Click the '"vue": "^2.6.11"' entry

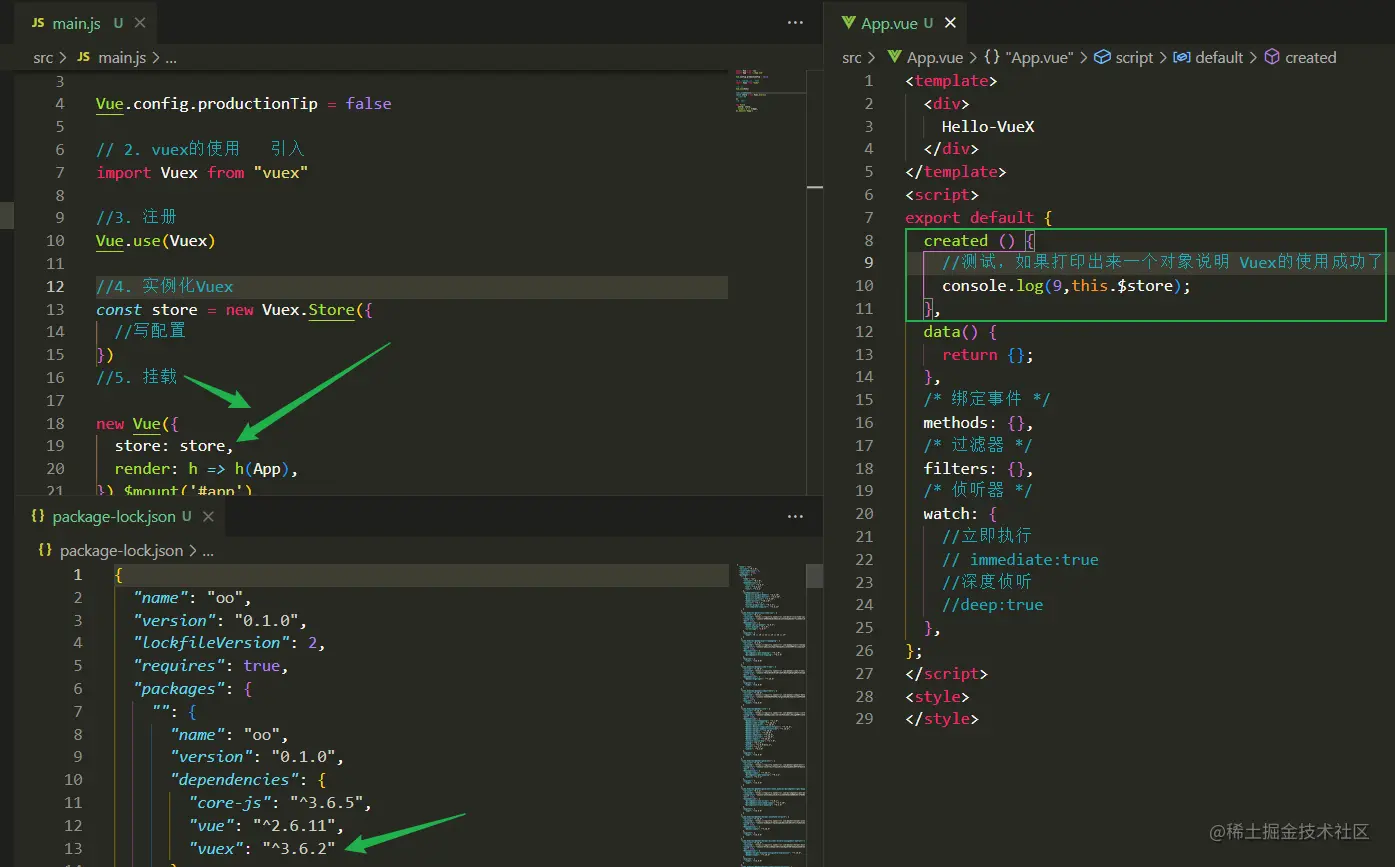[x=266, y=826]
